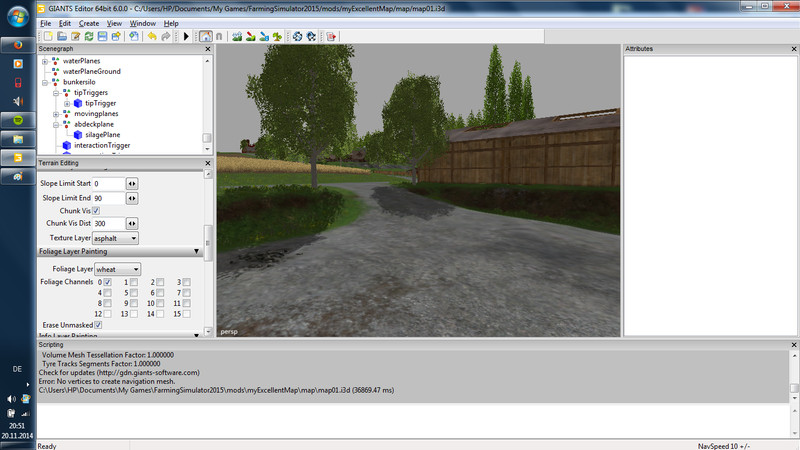The height and width of the screenshot is (450, 800).
Task: Start the play simulation button
Action: [x=186, y=36]
